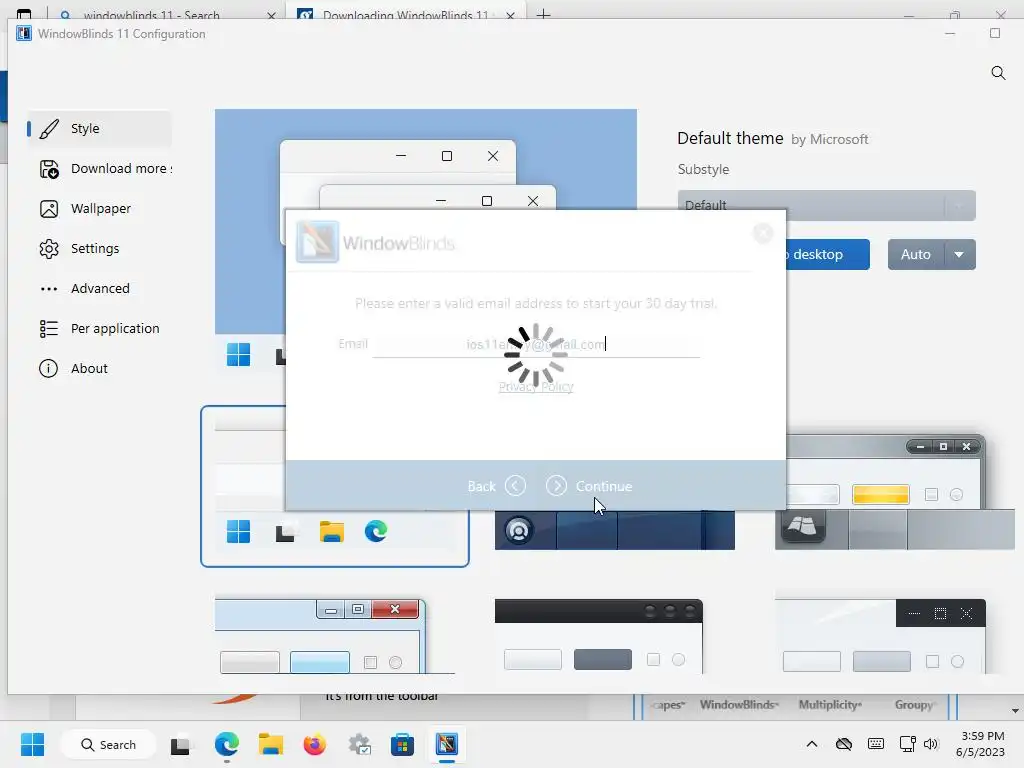Switch to windowblinds 11 Search browser tab

(168, 14)
